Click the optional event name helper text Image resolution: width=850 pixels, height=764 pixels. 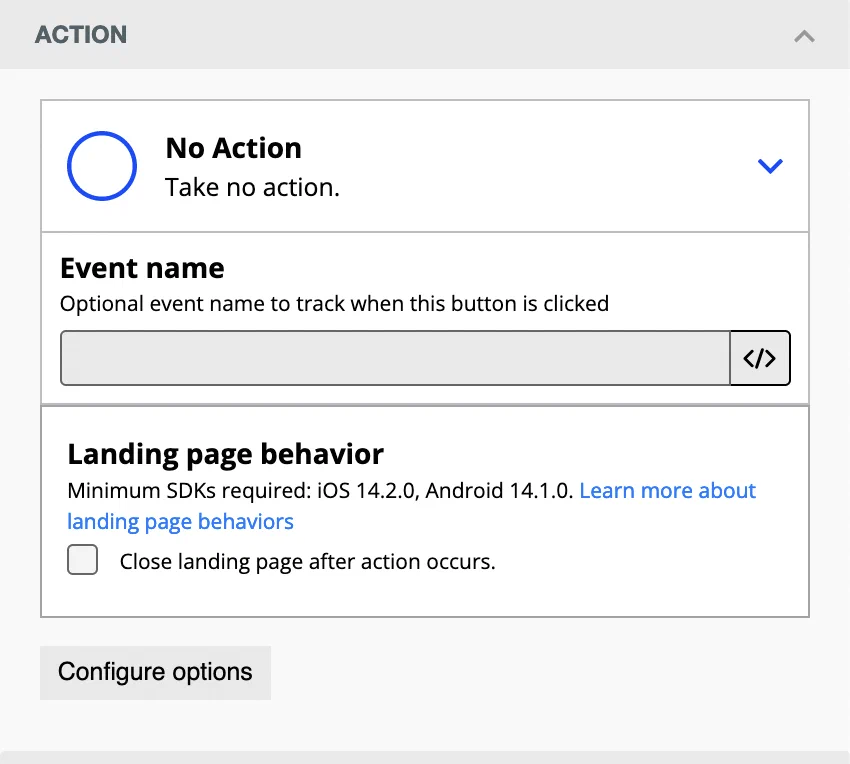(x=334, y=303)
